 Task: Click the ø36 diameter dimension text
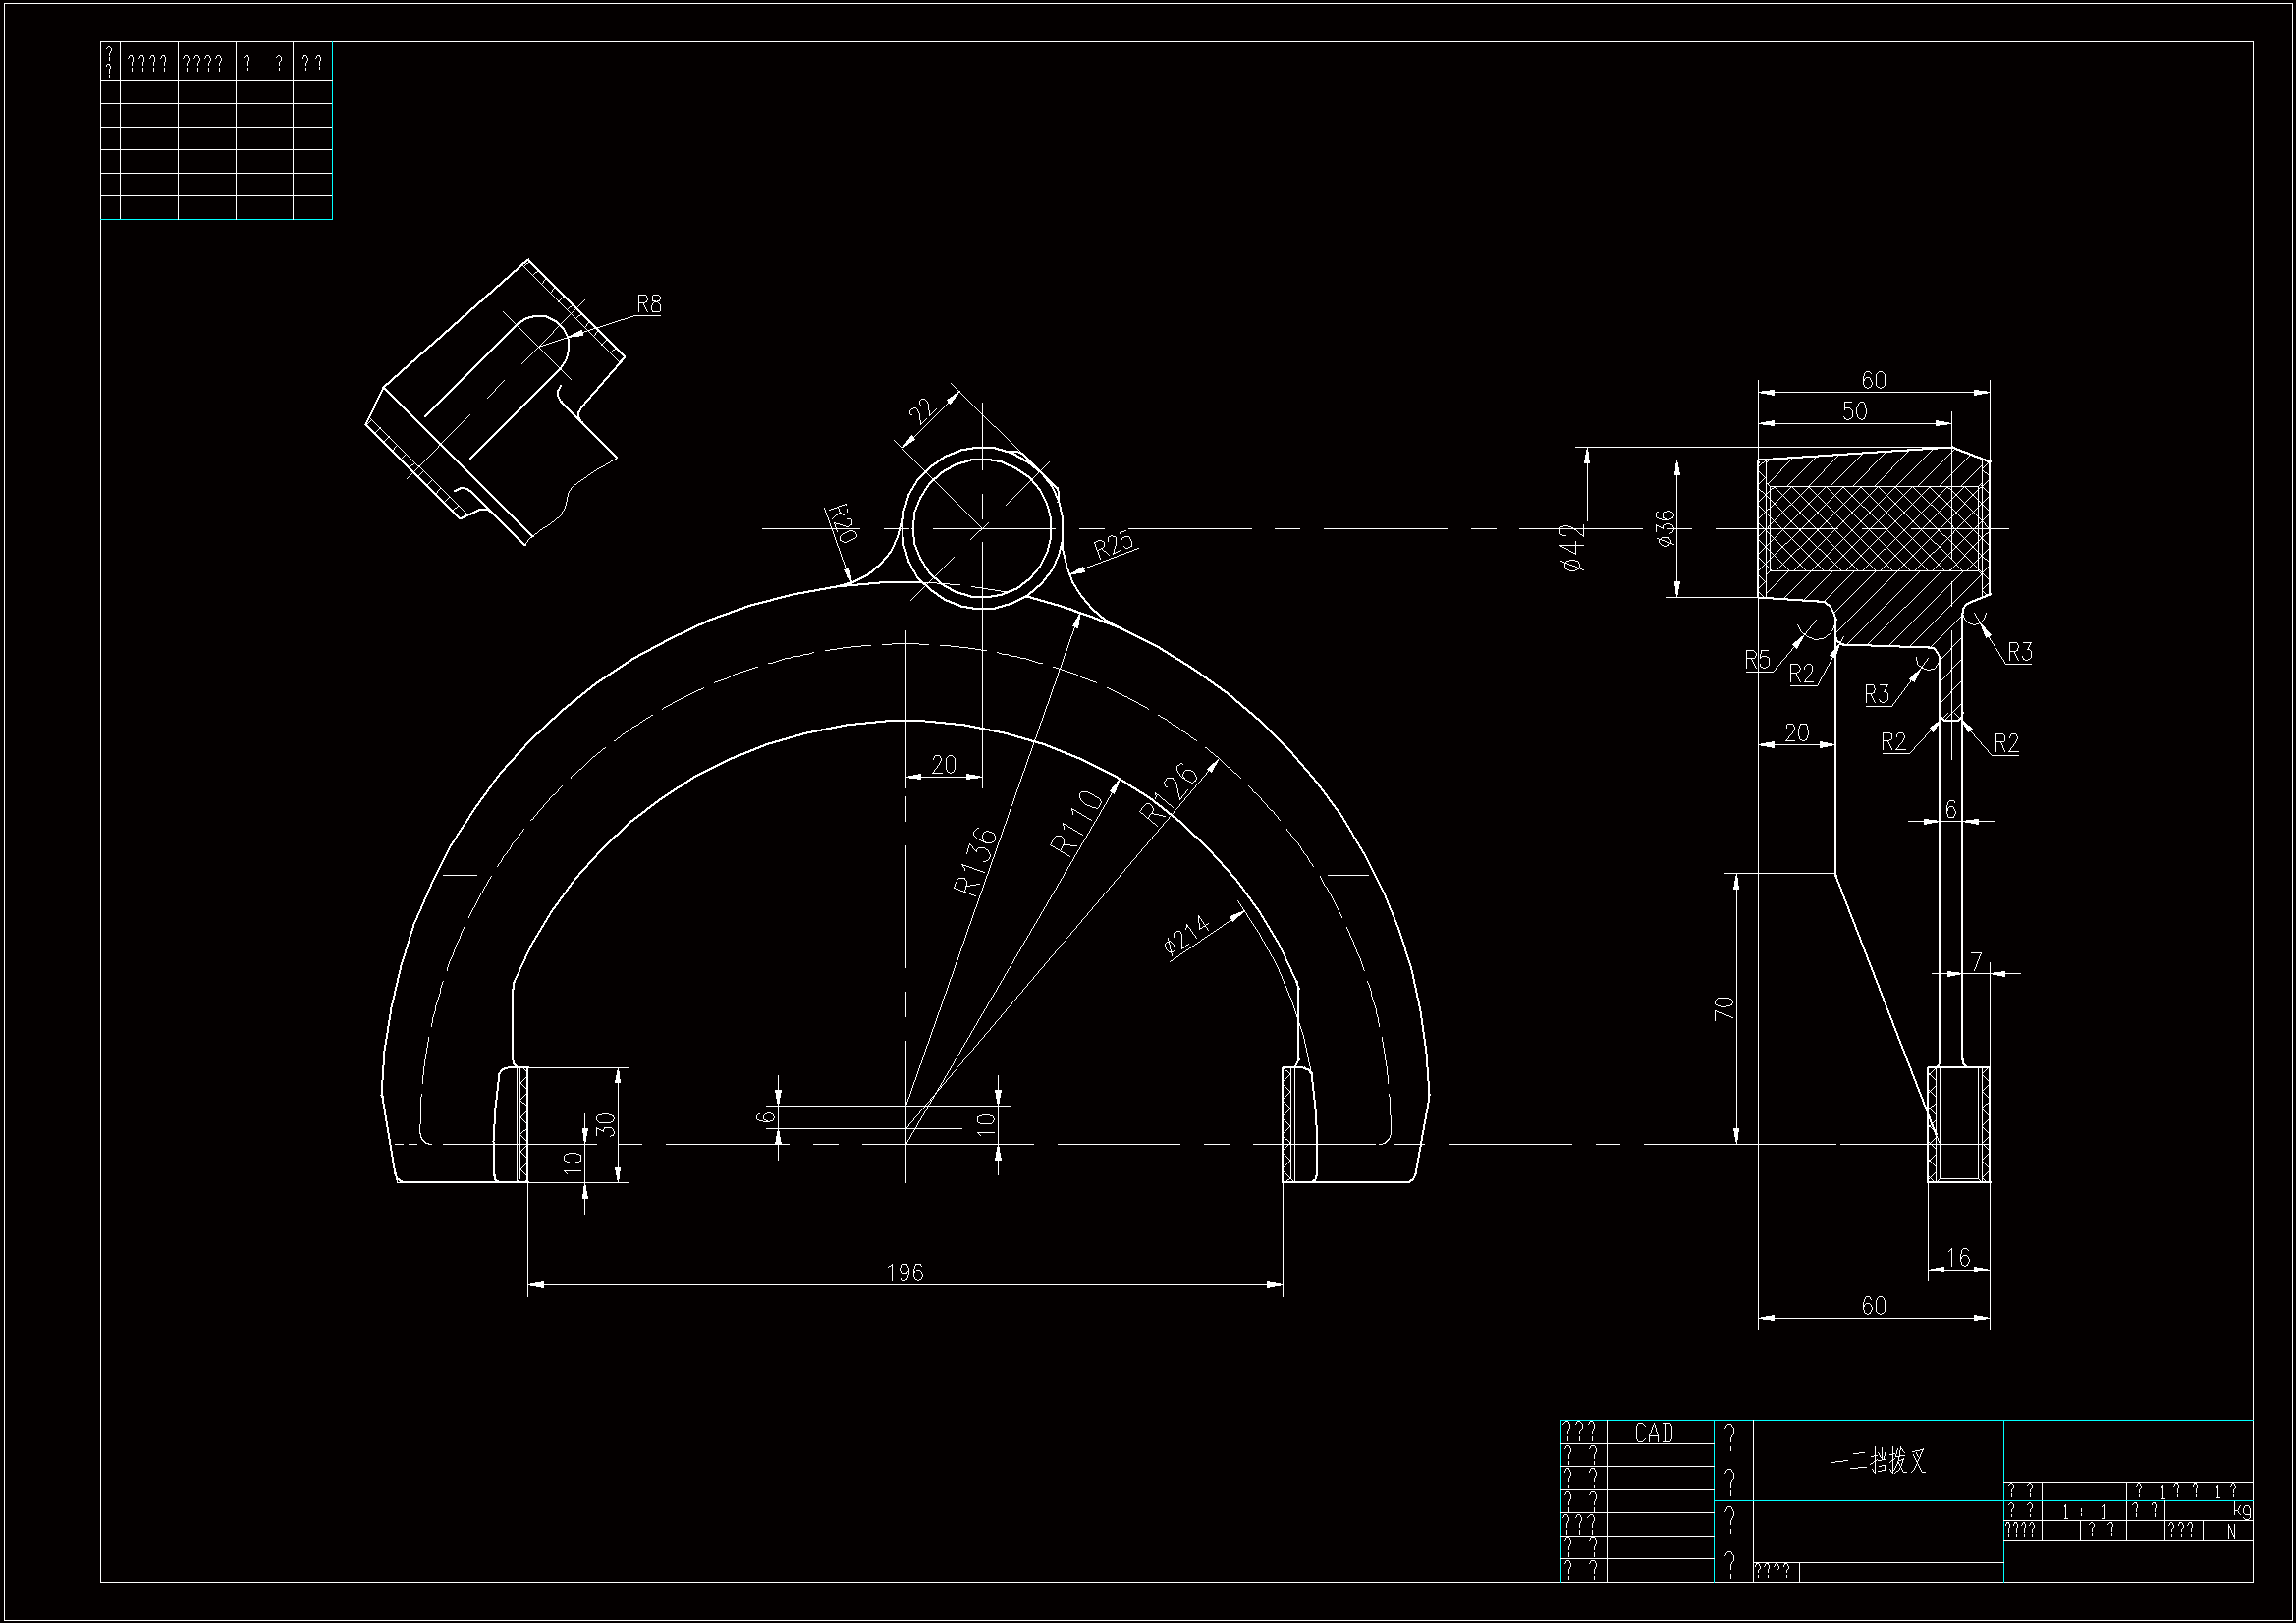coord(1665,528)
